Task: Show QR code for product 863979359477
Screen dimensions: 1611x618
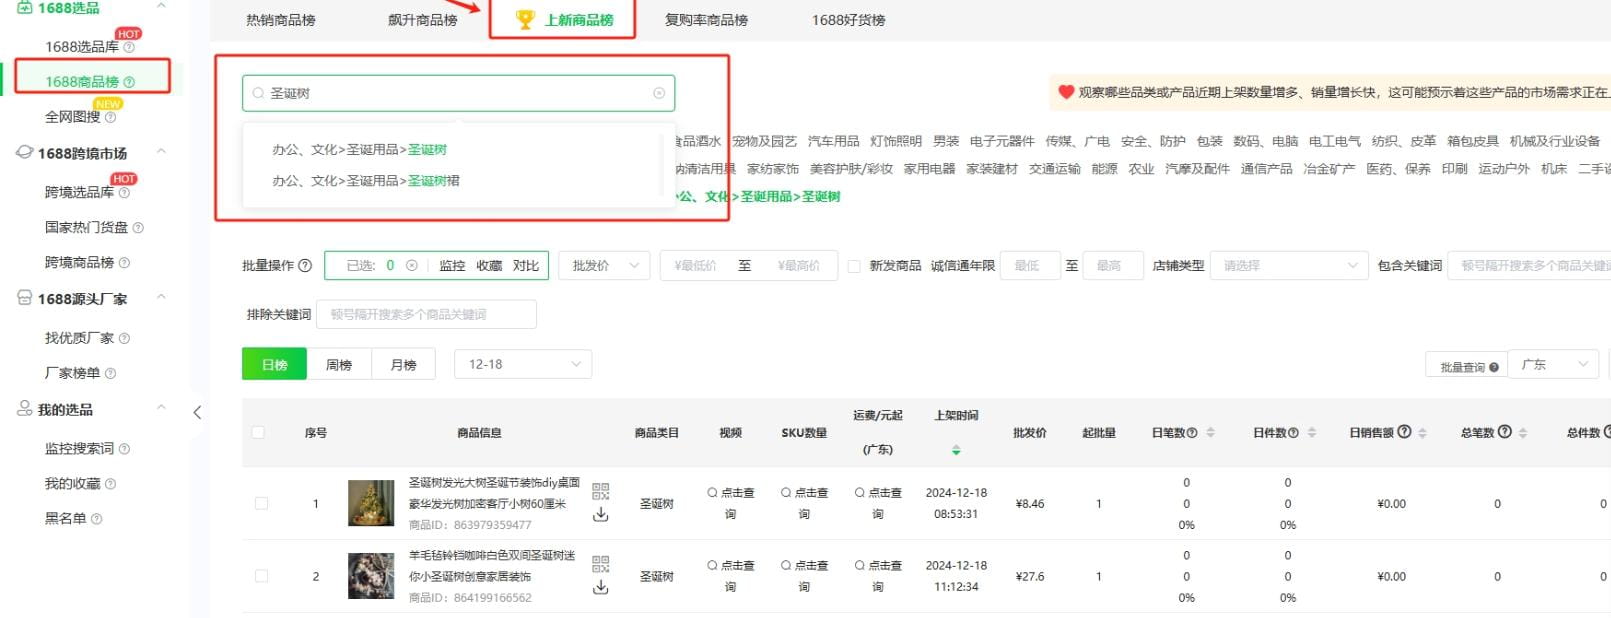Action: click(600, 491)
